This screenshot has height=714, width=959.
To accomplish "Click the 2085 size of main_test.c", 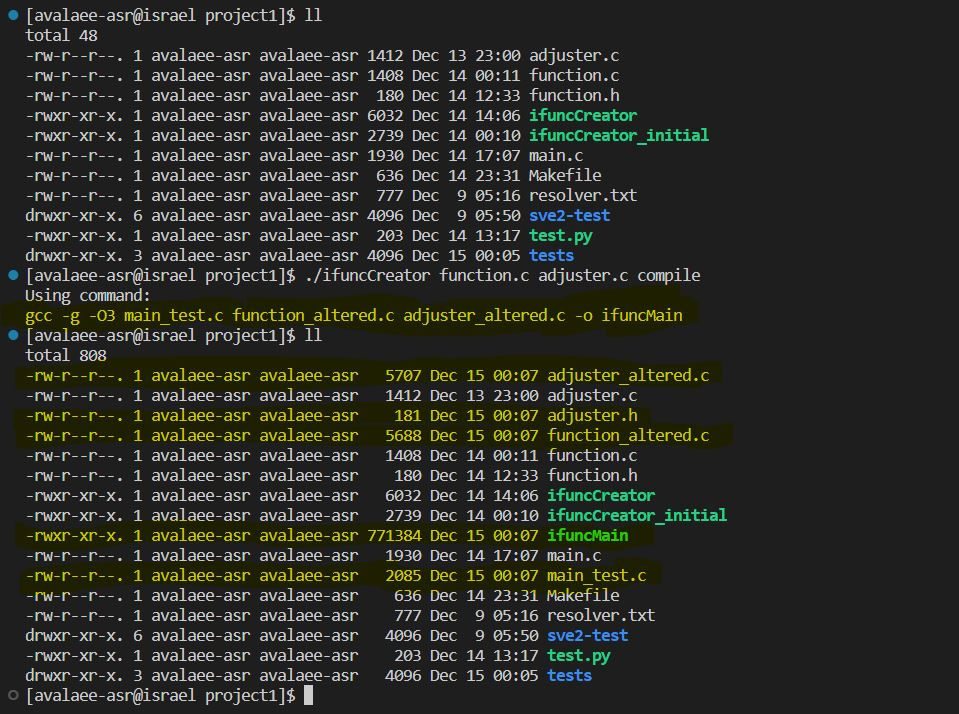I will (x=403, y=576).
